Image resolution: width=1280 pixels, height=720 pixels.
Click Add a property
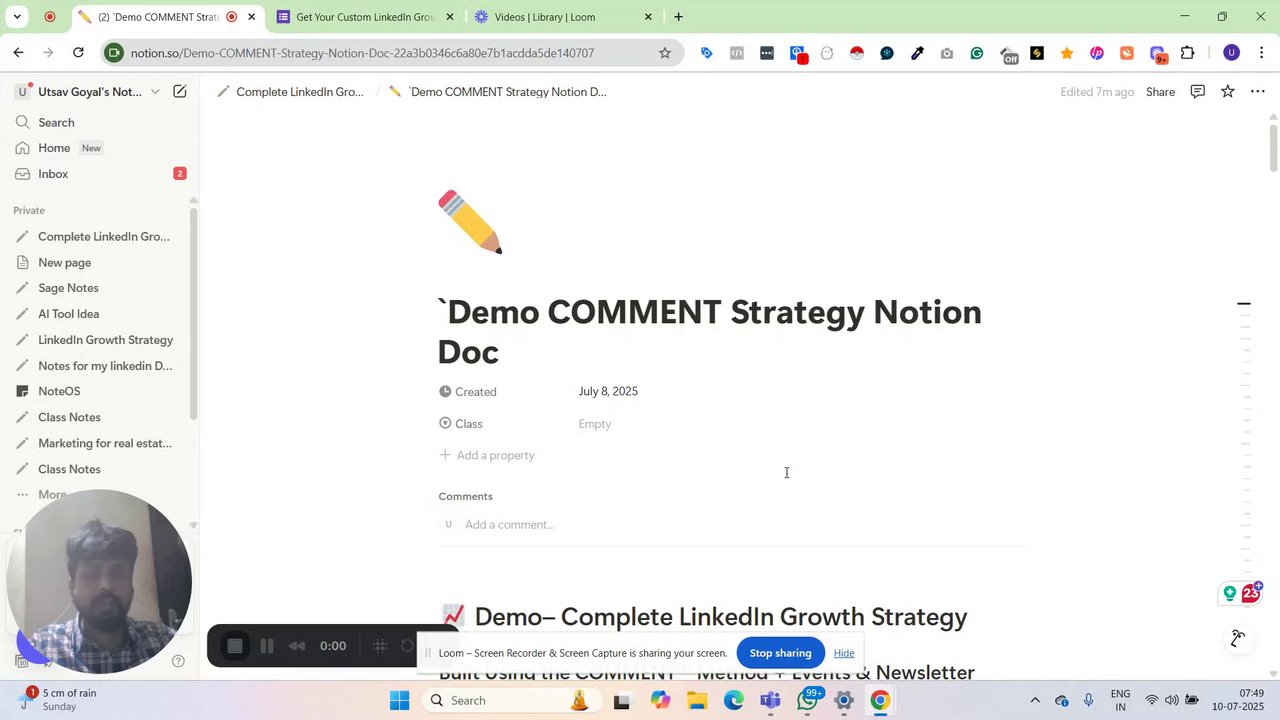pos(487,455)
